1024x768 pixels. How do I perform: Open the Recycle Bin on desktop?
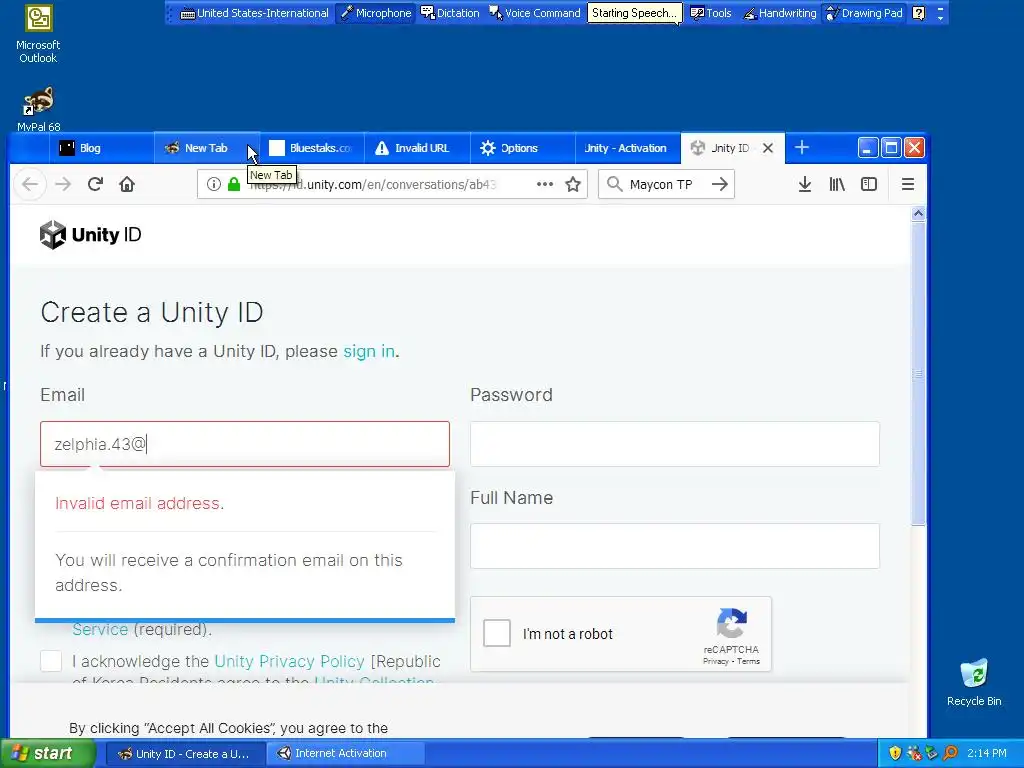point(974,682)
